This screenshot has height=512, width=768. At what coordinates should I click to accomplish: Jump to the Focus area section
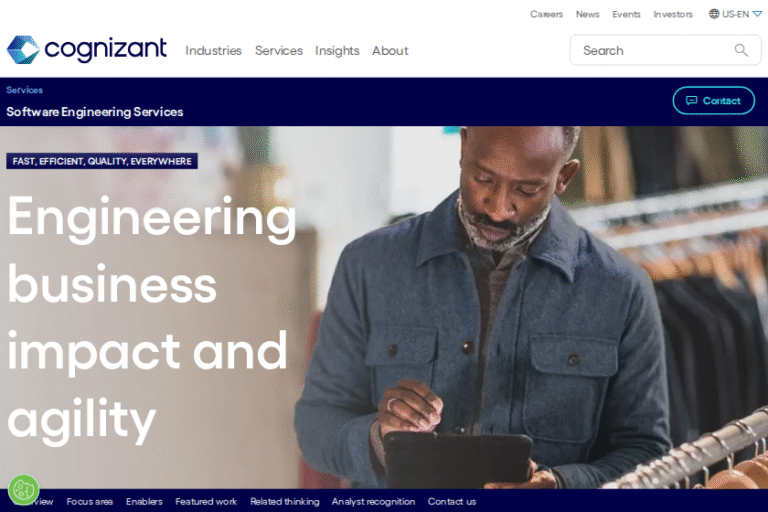point(90,502)
